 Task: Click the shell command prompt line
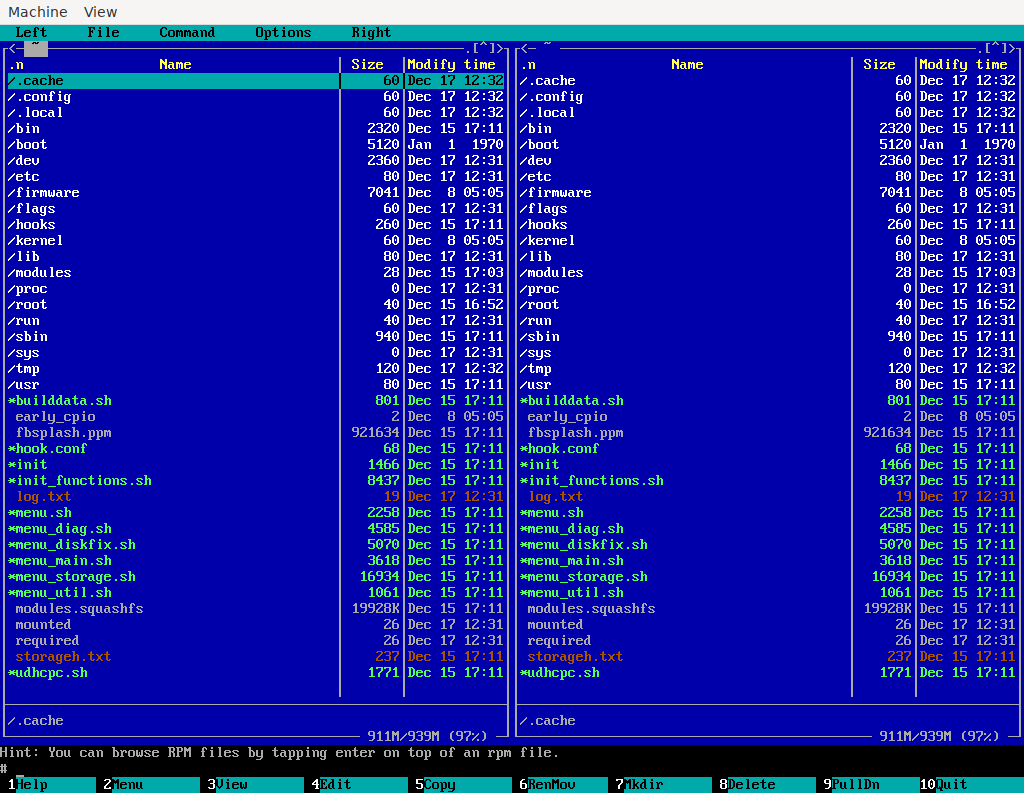pos(512,769)
